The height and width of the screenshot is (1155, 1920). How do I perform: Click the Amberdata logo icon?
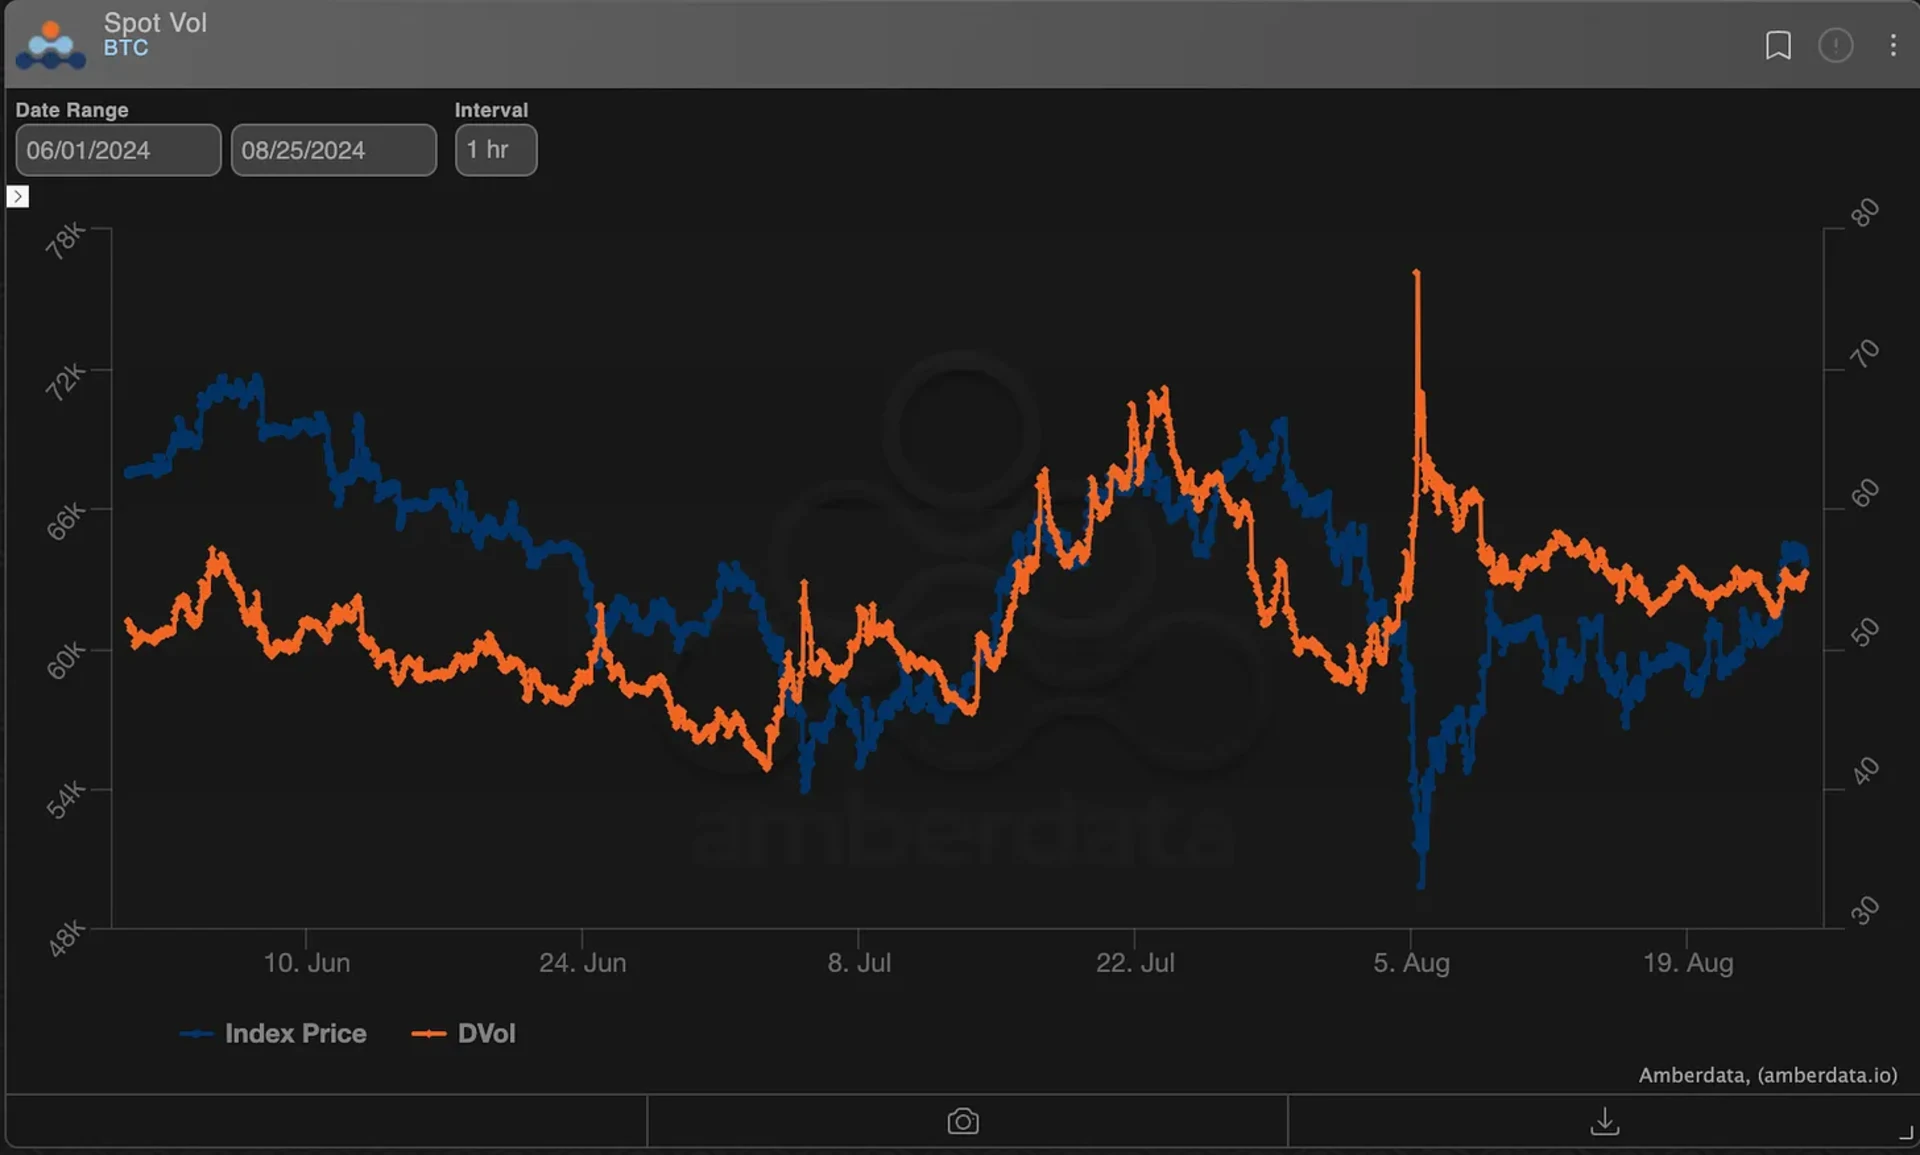(51, 45)
